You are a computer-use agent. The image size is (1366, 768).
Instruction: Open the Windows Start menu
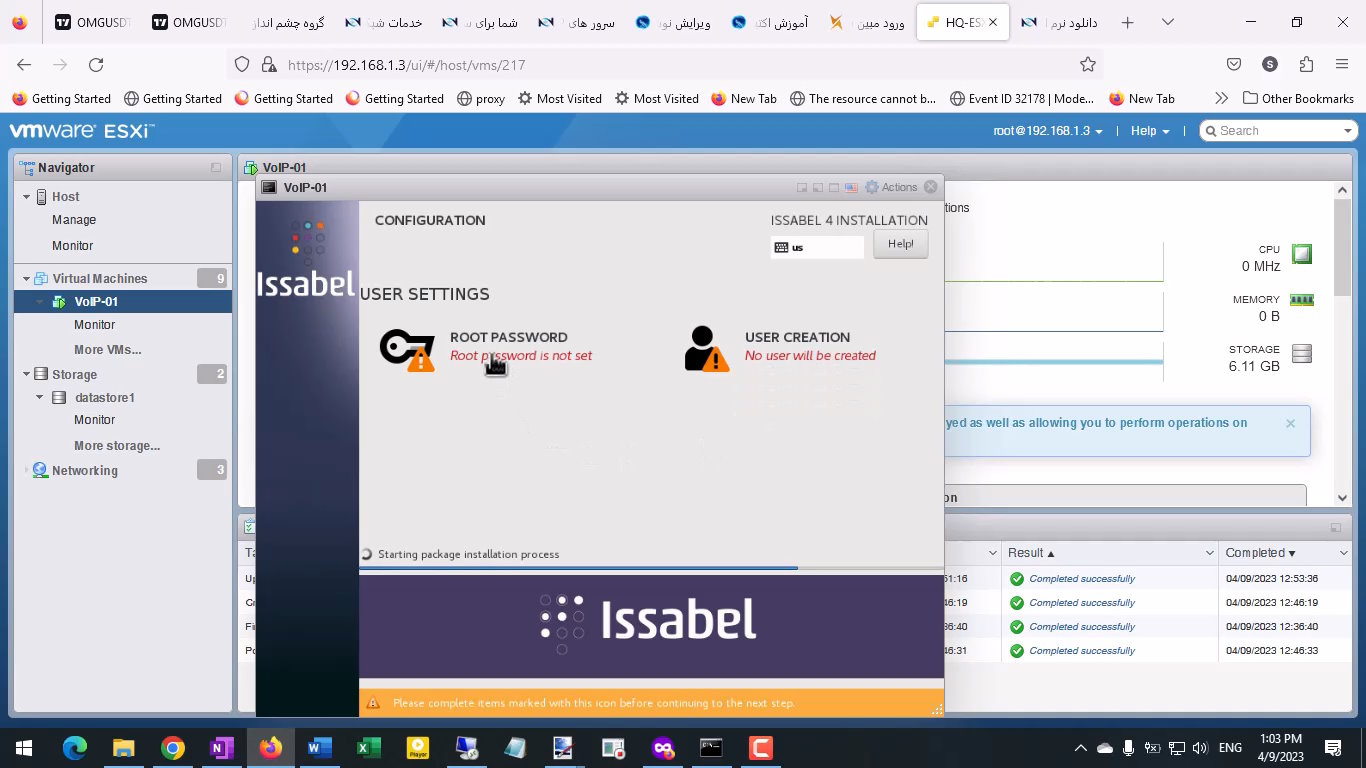click(24, 747)
